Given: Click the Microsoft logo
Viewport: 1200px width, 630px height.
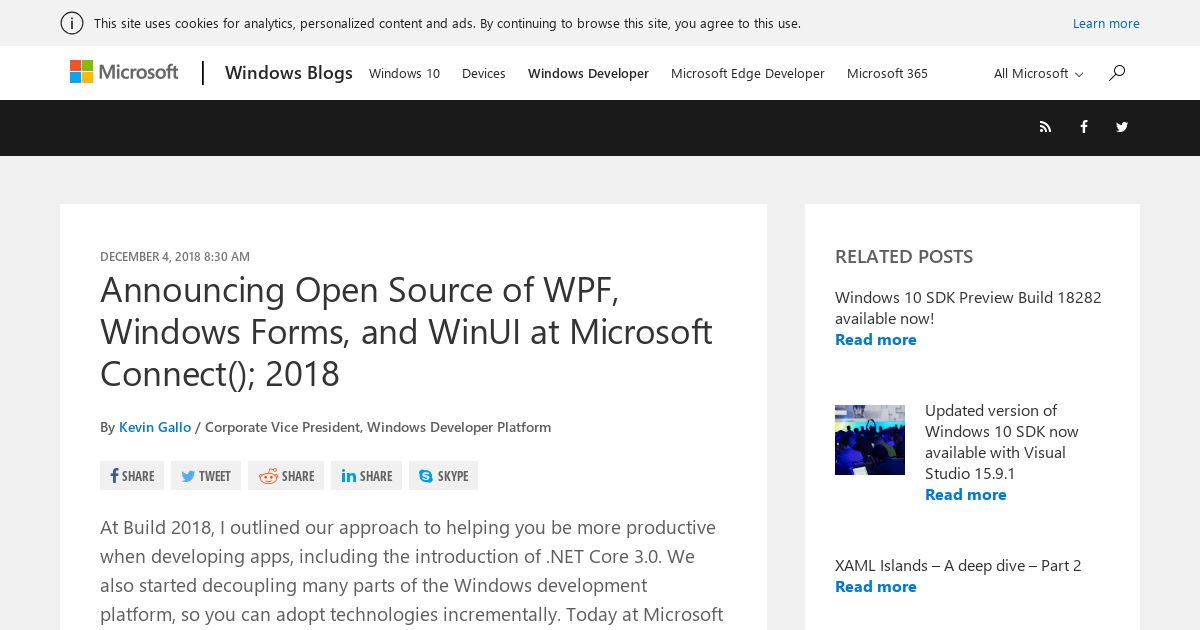Looking at the screenshot, I should pos(124,72).
